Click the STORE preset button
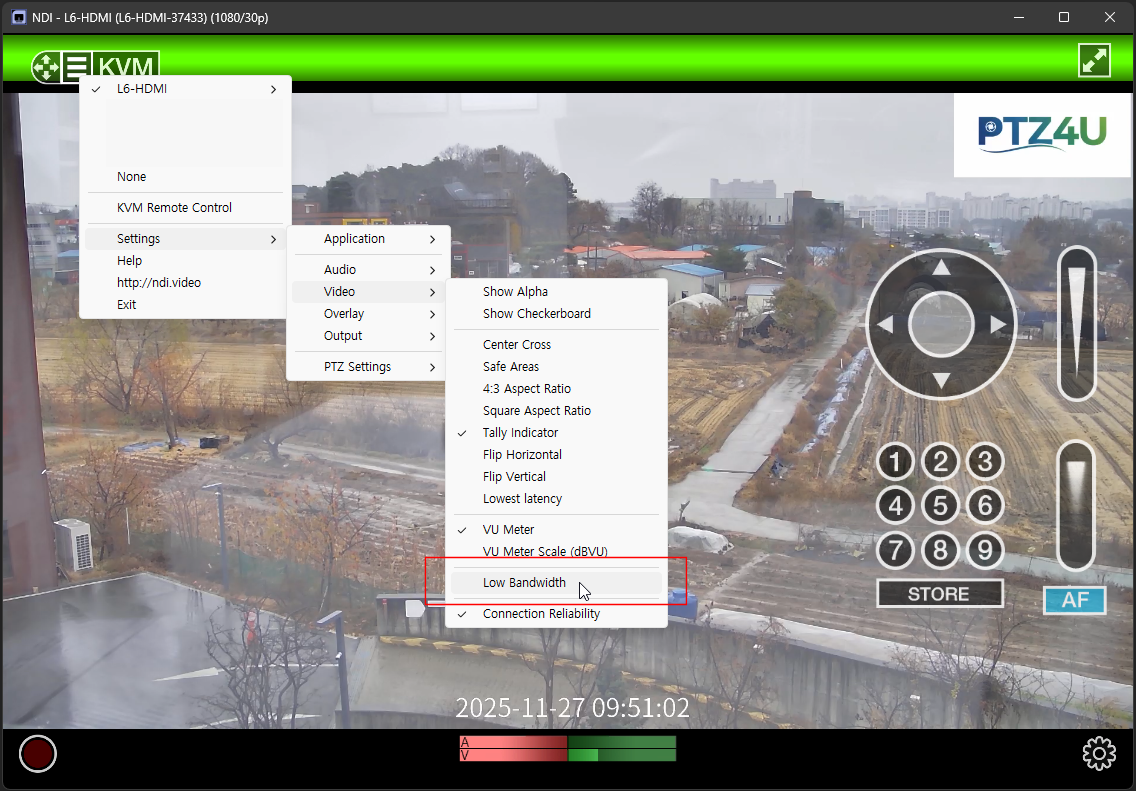1136x791 pixels. tap(940, 594)
